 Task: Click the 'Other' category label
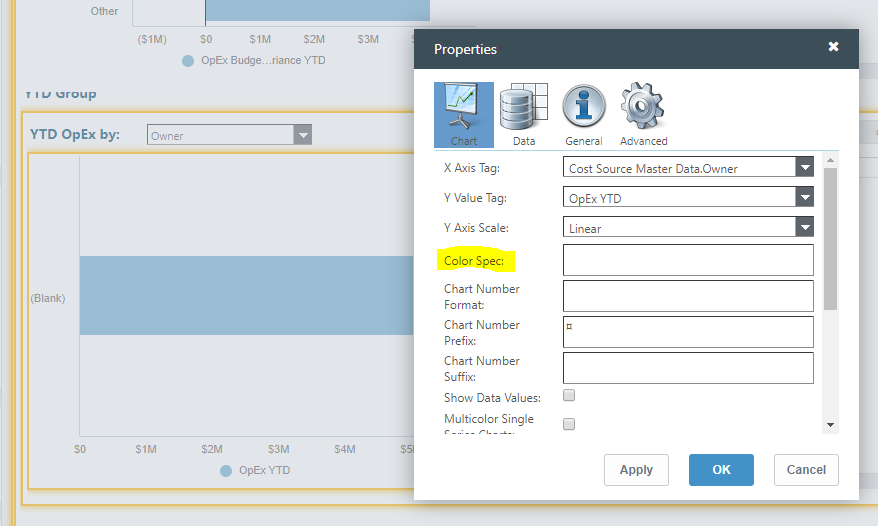(x=104, y=11)
